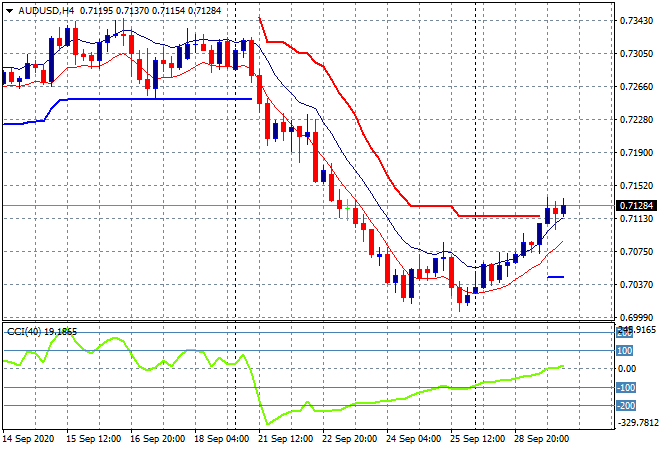Click the 0.72280 price axis label
660x450 pixels.
click(636, 120)
